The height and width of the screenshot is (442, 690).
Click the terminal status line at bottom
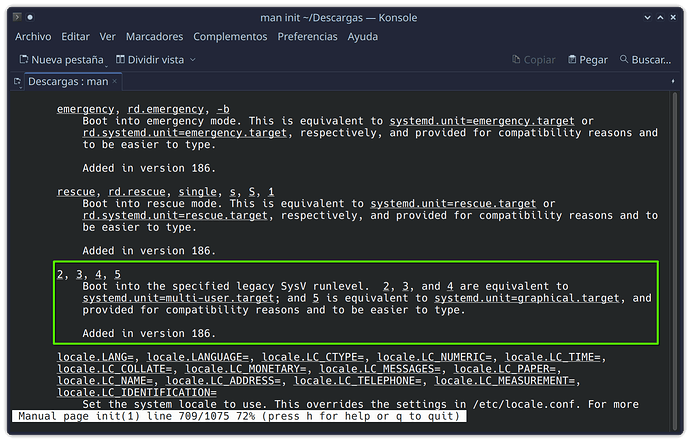236,415
